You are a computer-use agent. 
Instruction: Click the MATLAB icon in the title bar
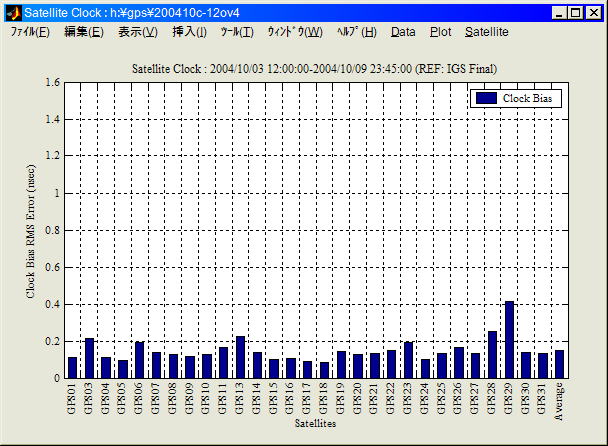point(13,13)
